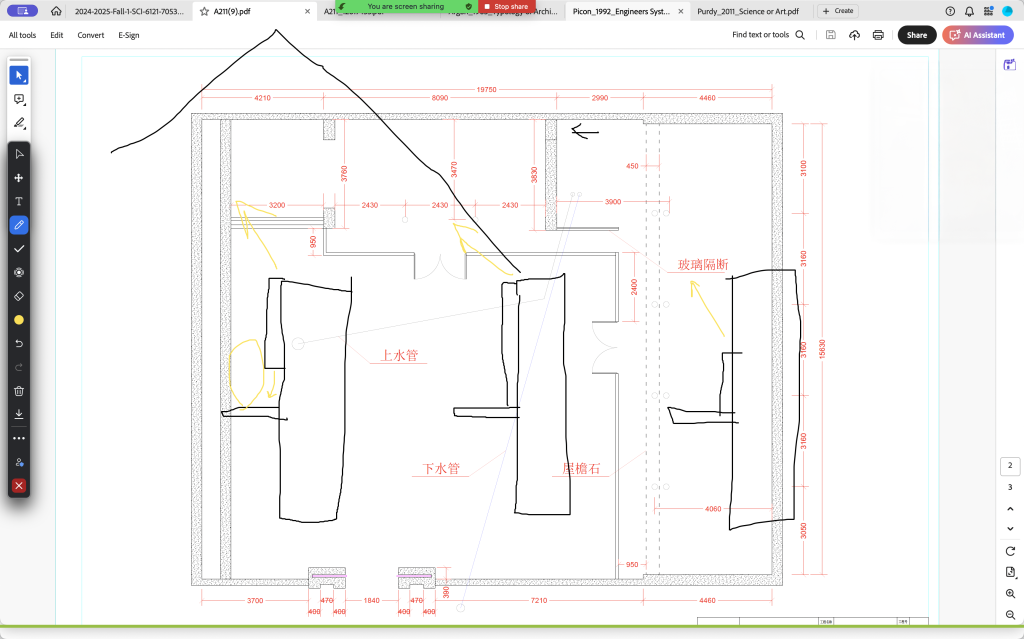Open the All tools menu
1024x639 pixels.
[22, 35]
